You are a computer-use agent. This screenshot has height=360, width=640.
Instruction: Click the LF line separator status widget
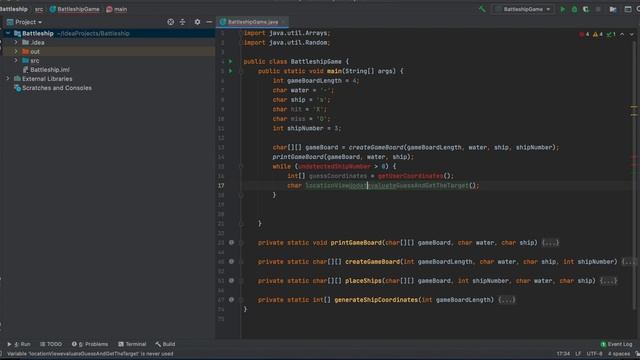[578, 354]
